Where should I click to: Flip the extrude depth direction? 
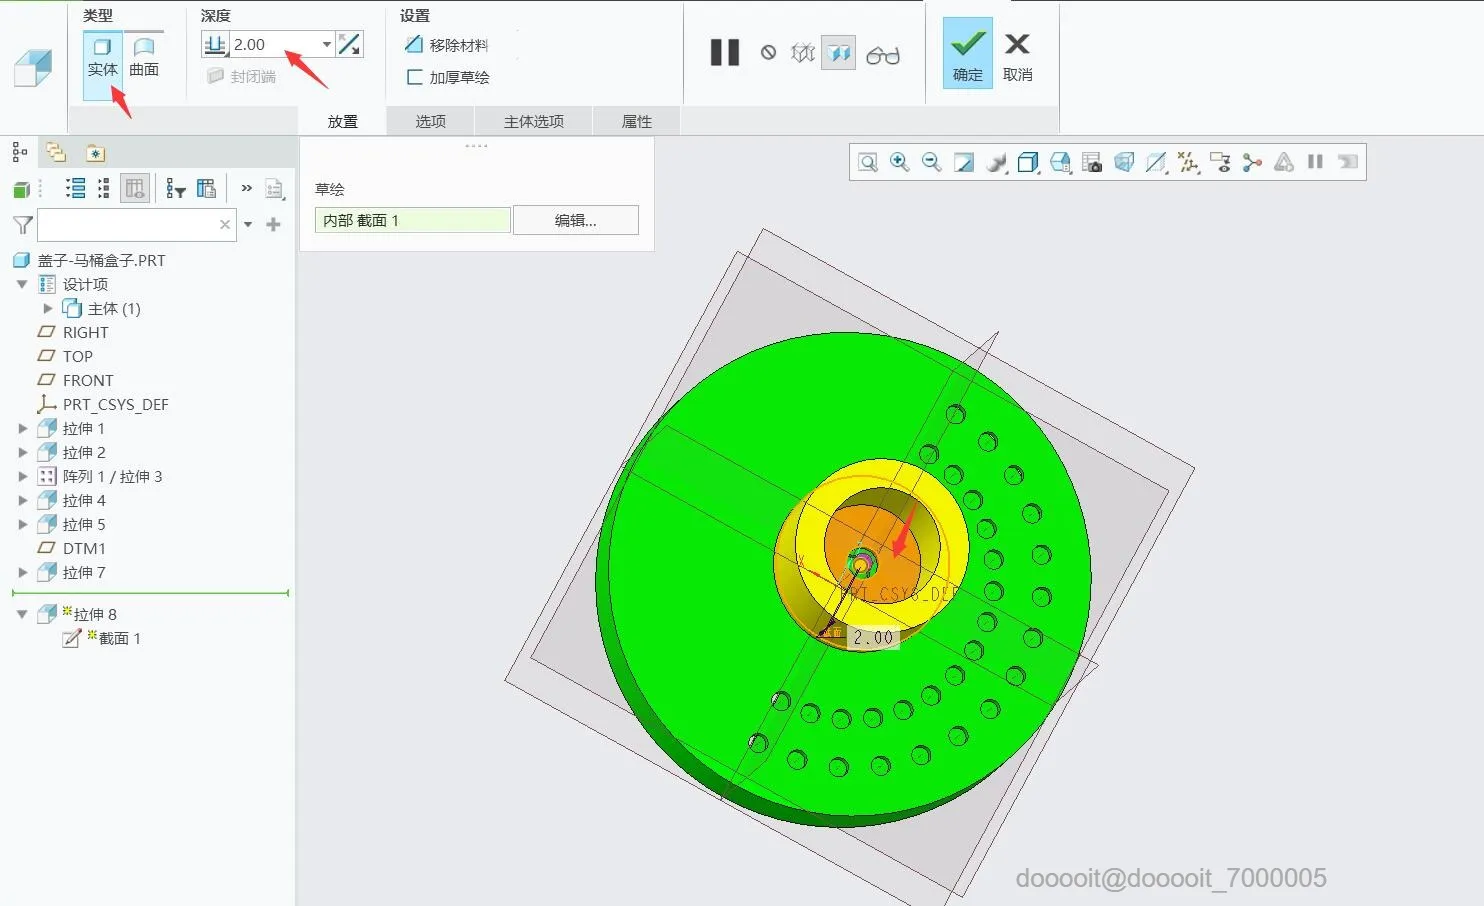349,44
